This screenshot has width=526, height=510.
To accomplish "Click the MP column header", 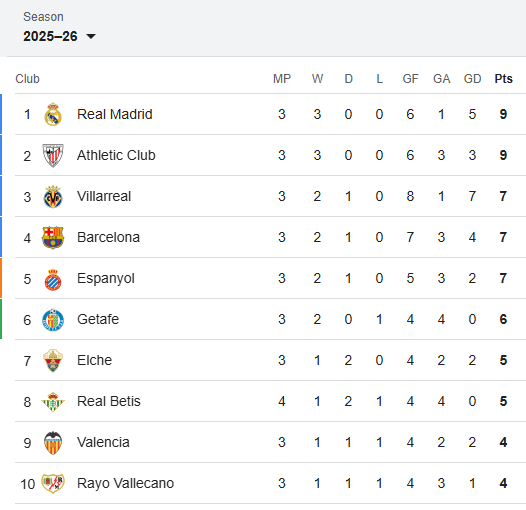I will coord(282,79).
